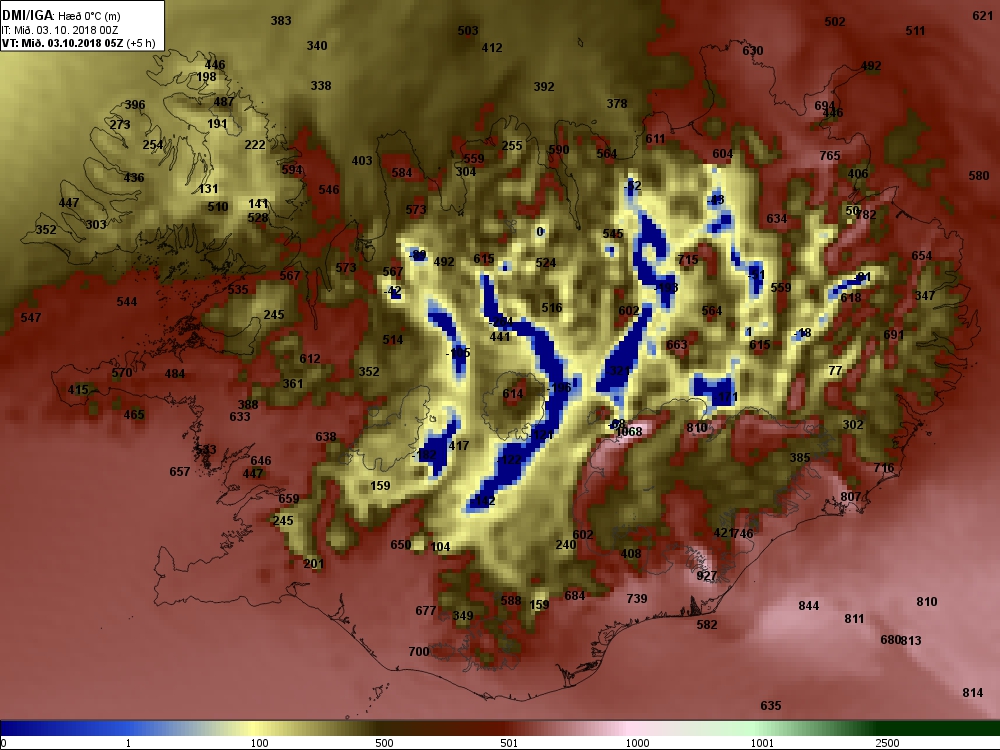1000x750 pixels.
Task: Click the map value 715
Action: coord(688,260)
